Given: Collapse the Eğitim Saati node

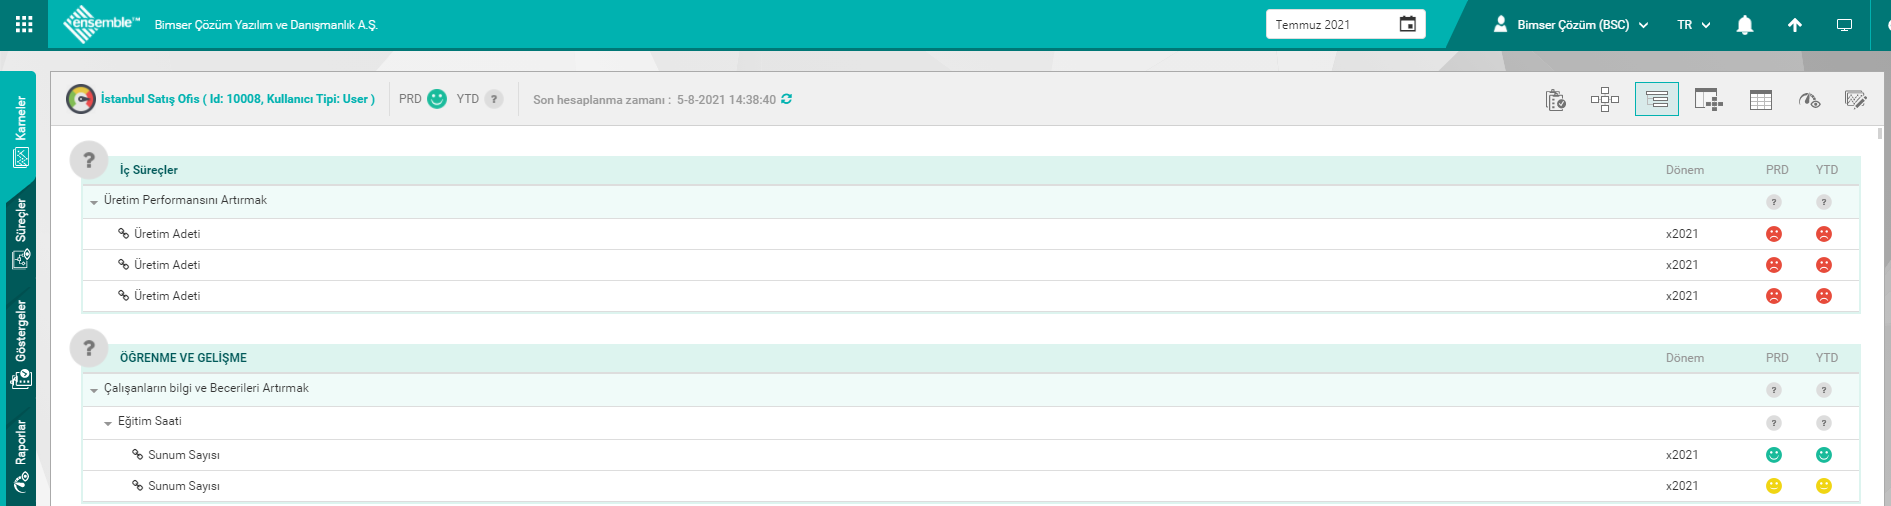Looking at the screenshot, I should click(x=108, y=423).
